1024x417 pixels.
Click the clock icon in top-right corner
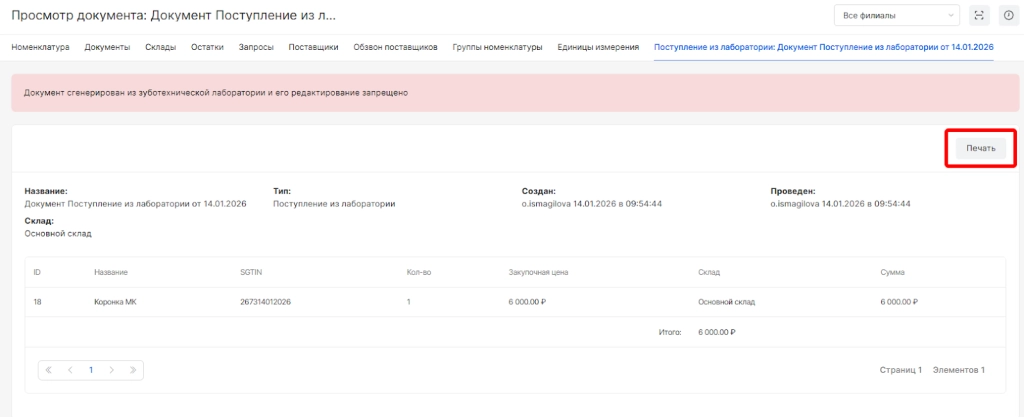tap(1007, 15)
